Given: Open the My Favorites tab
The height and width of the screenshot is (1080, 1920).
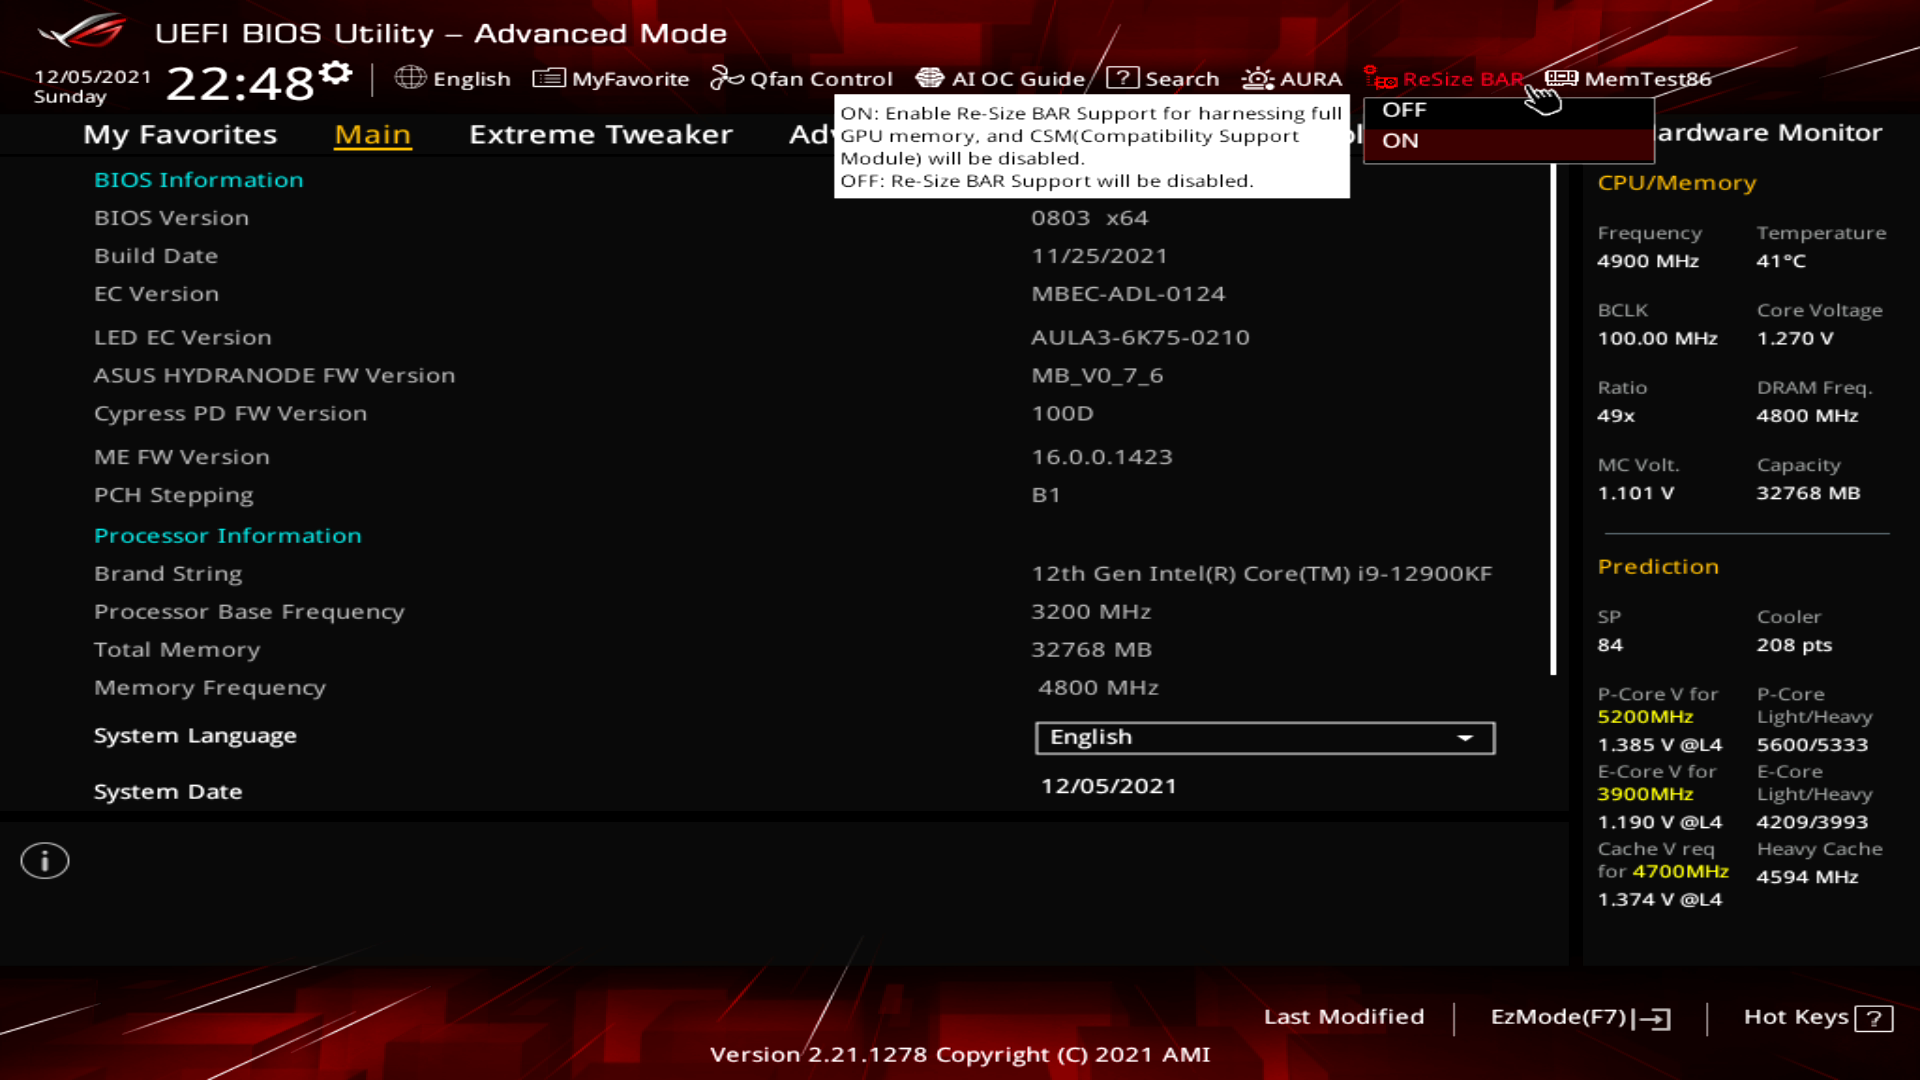Looking at the screenshot, I should [x=180, y=134].
